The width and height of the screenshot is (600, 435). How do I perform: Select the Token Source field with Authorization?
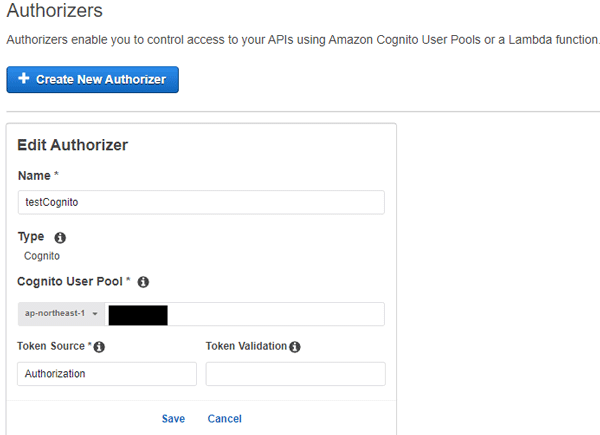point(107,374)
